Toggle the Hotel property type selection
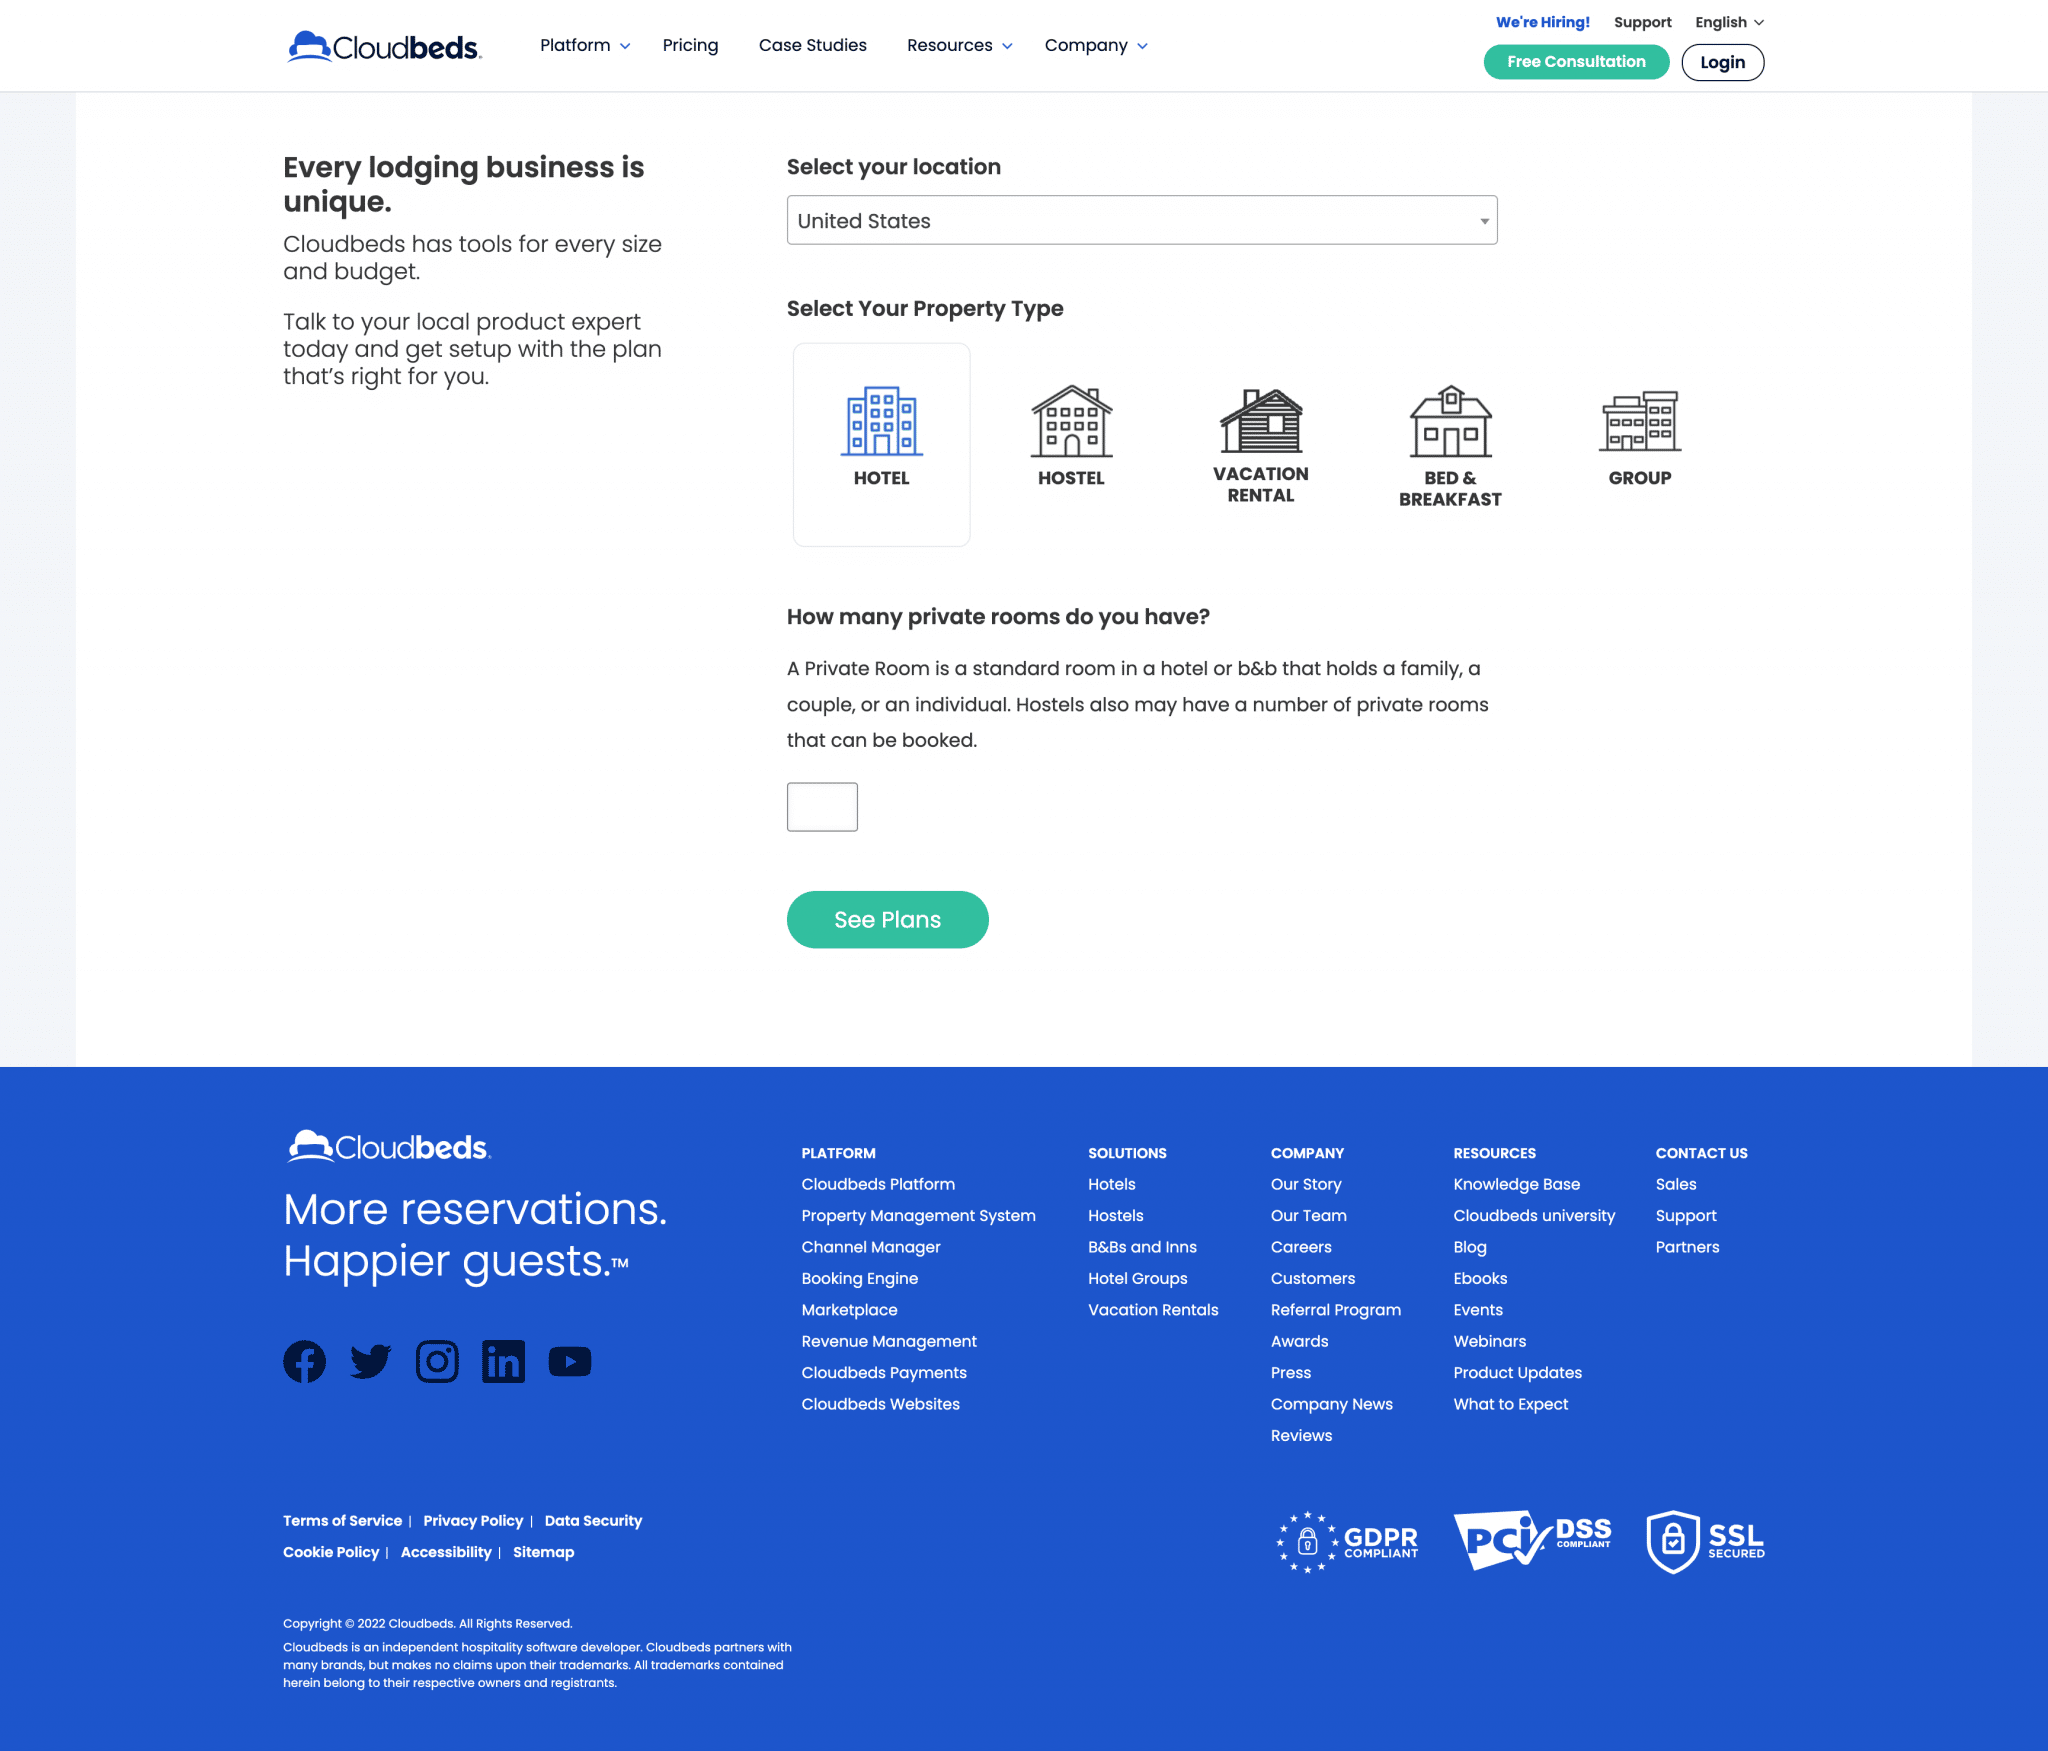 point(882,439)
